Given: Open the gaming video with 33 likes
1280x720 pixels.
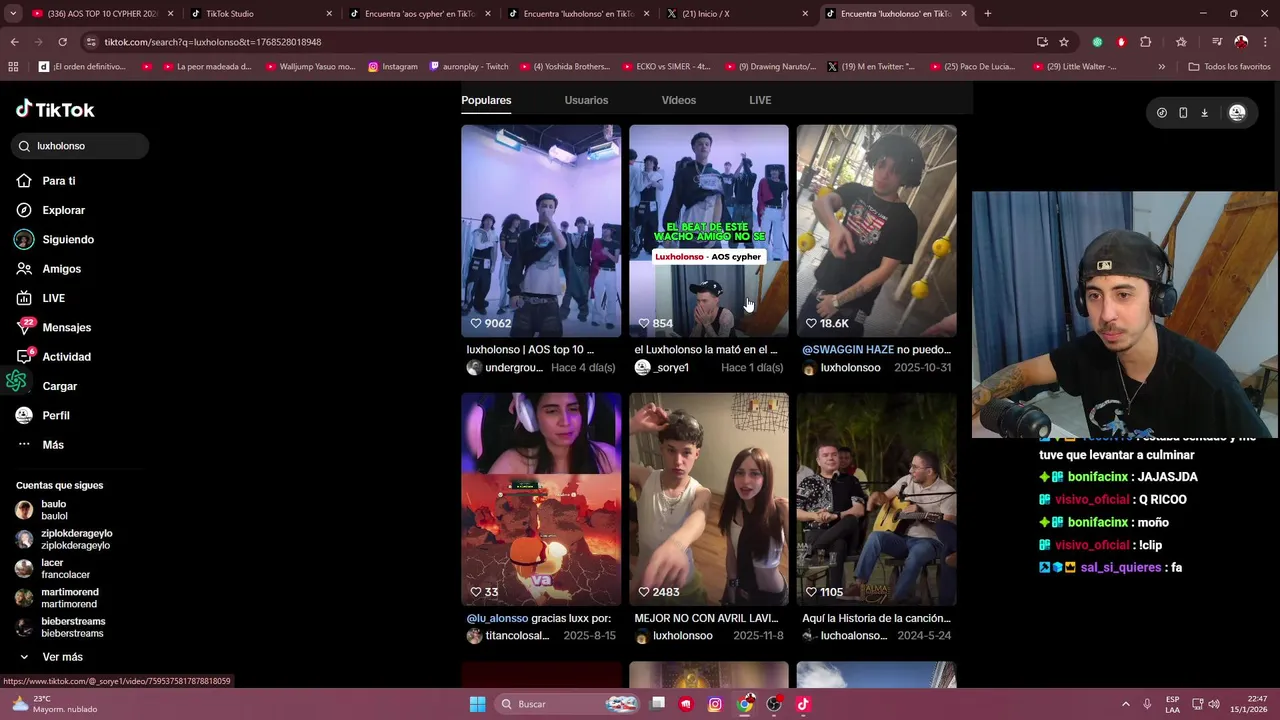Looking at the screenshot, I should (541, 499).
